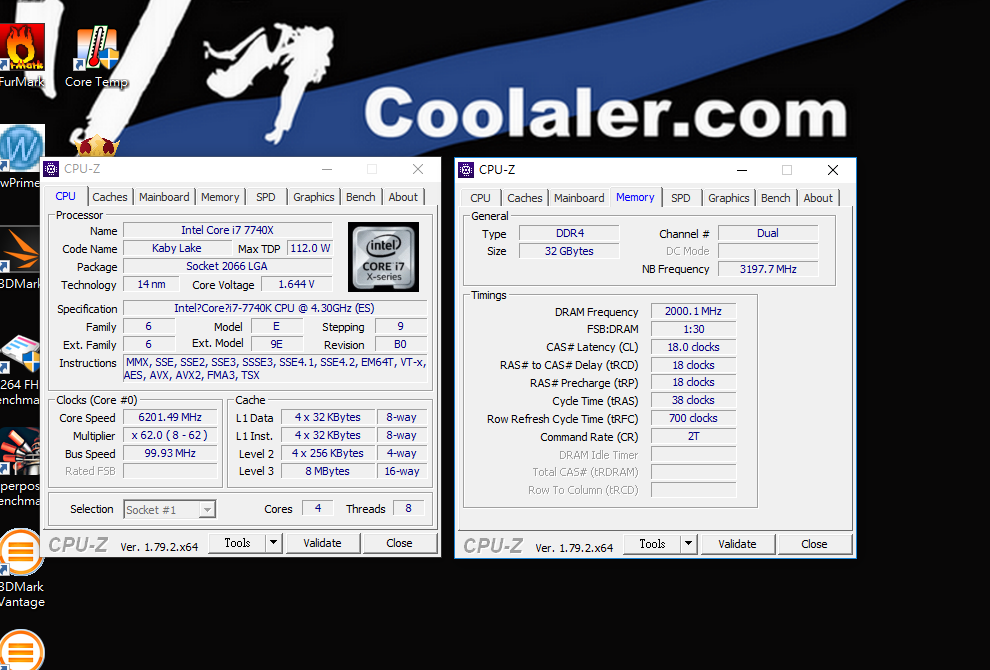
Task: Click the Instructions list starting with 'MMX, SSE'
Action: pos(275,369)
